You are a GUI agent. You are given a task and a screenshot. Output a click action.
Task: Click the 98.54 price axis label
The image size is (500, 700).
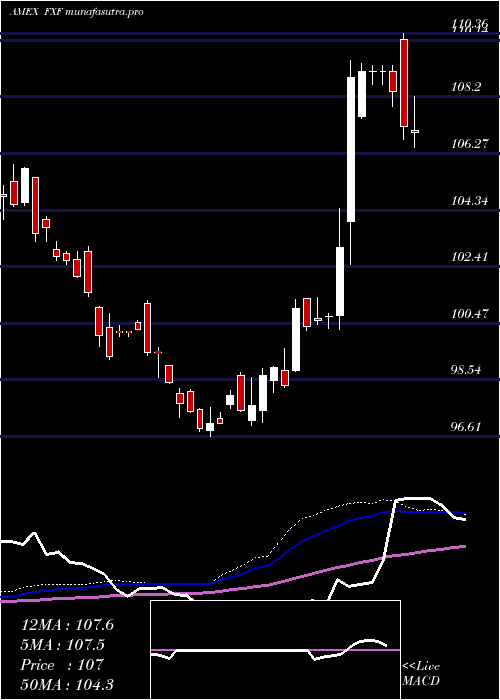pyautogui.click(x=467, y=370)
